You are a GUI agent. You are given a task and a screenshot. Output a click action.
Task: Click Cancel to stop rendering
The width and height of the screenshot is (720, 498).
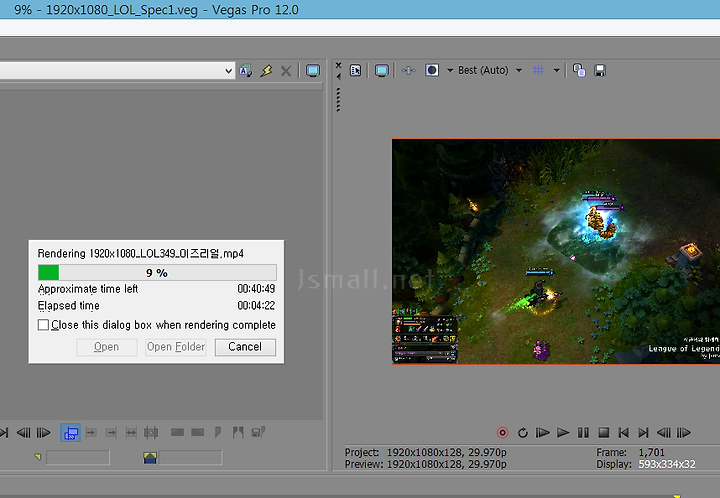tap(245, 347)
